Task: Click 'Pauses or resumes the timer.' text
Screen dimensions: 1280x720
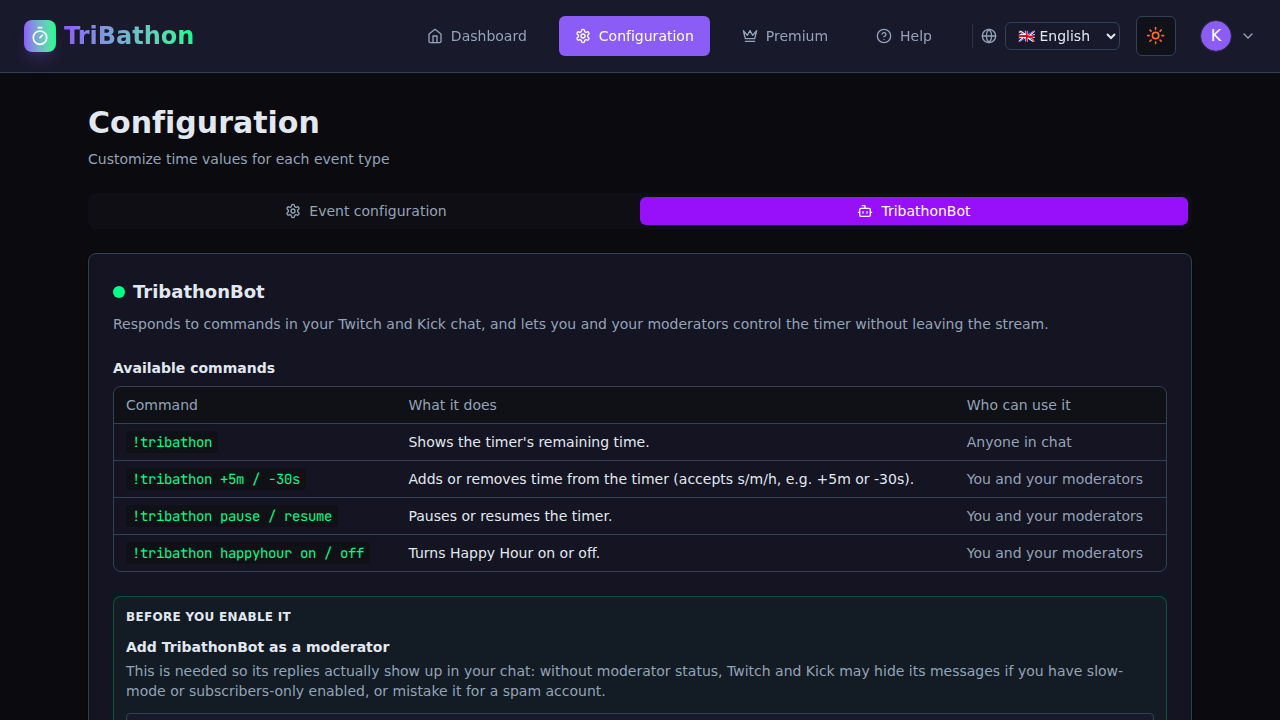Action: pos(510,516)
